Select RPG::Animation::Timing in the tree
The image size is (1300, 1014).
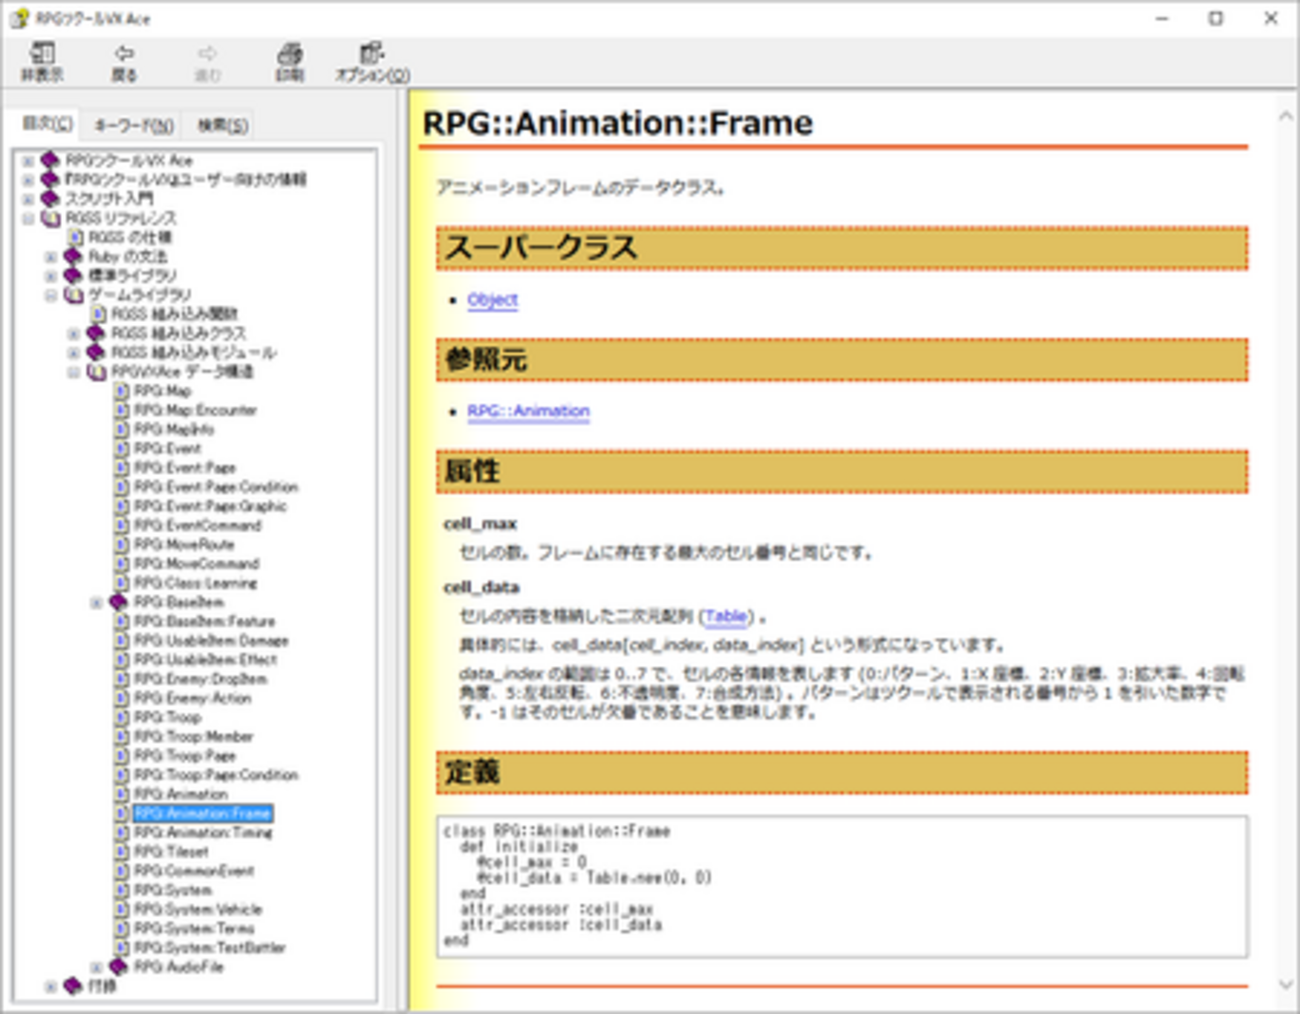point(203,832)
